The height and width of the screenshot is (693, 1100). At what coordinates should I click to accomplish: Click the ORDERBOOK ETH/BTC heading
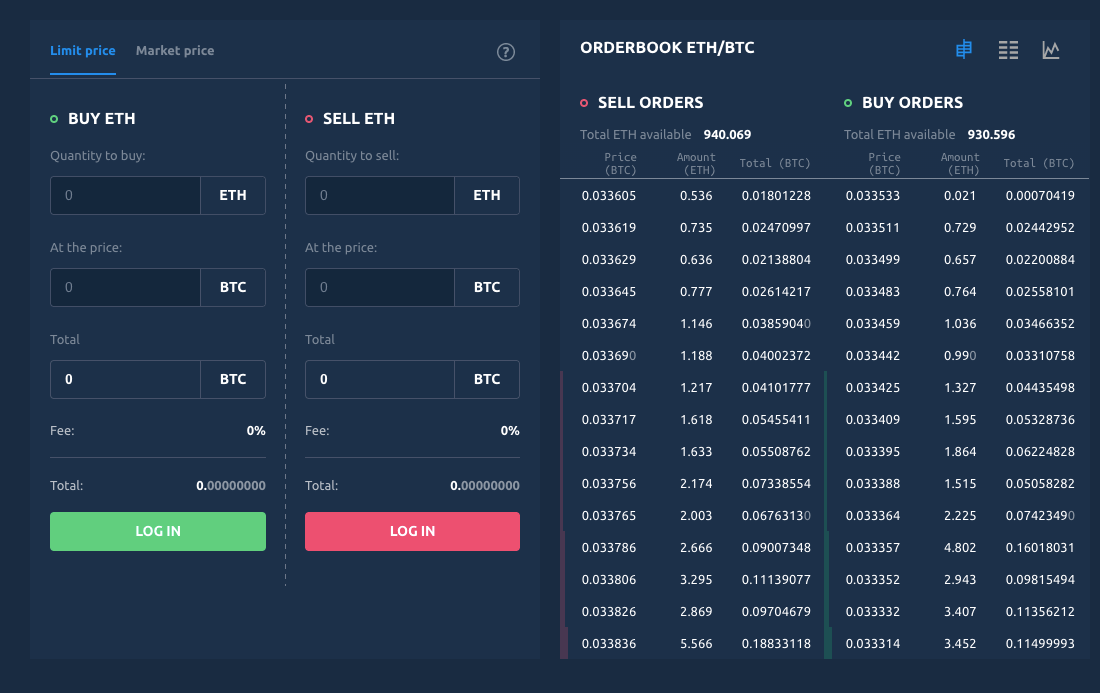tap(667, 48)
